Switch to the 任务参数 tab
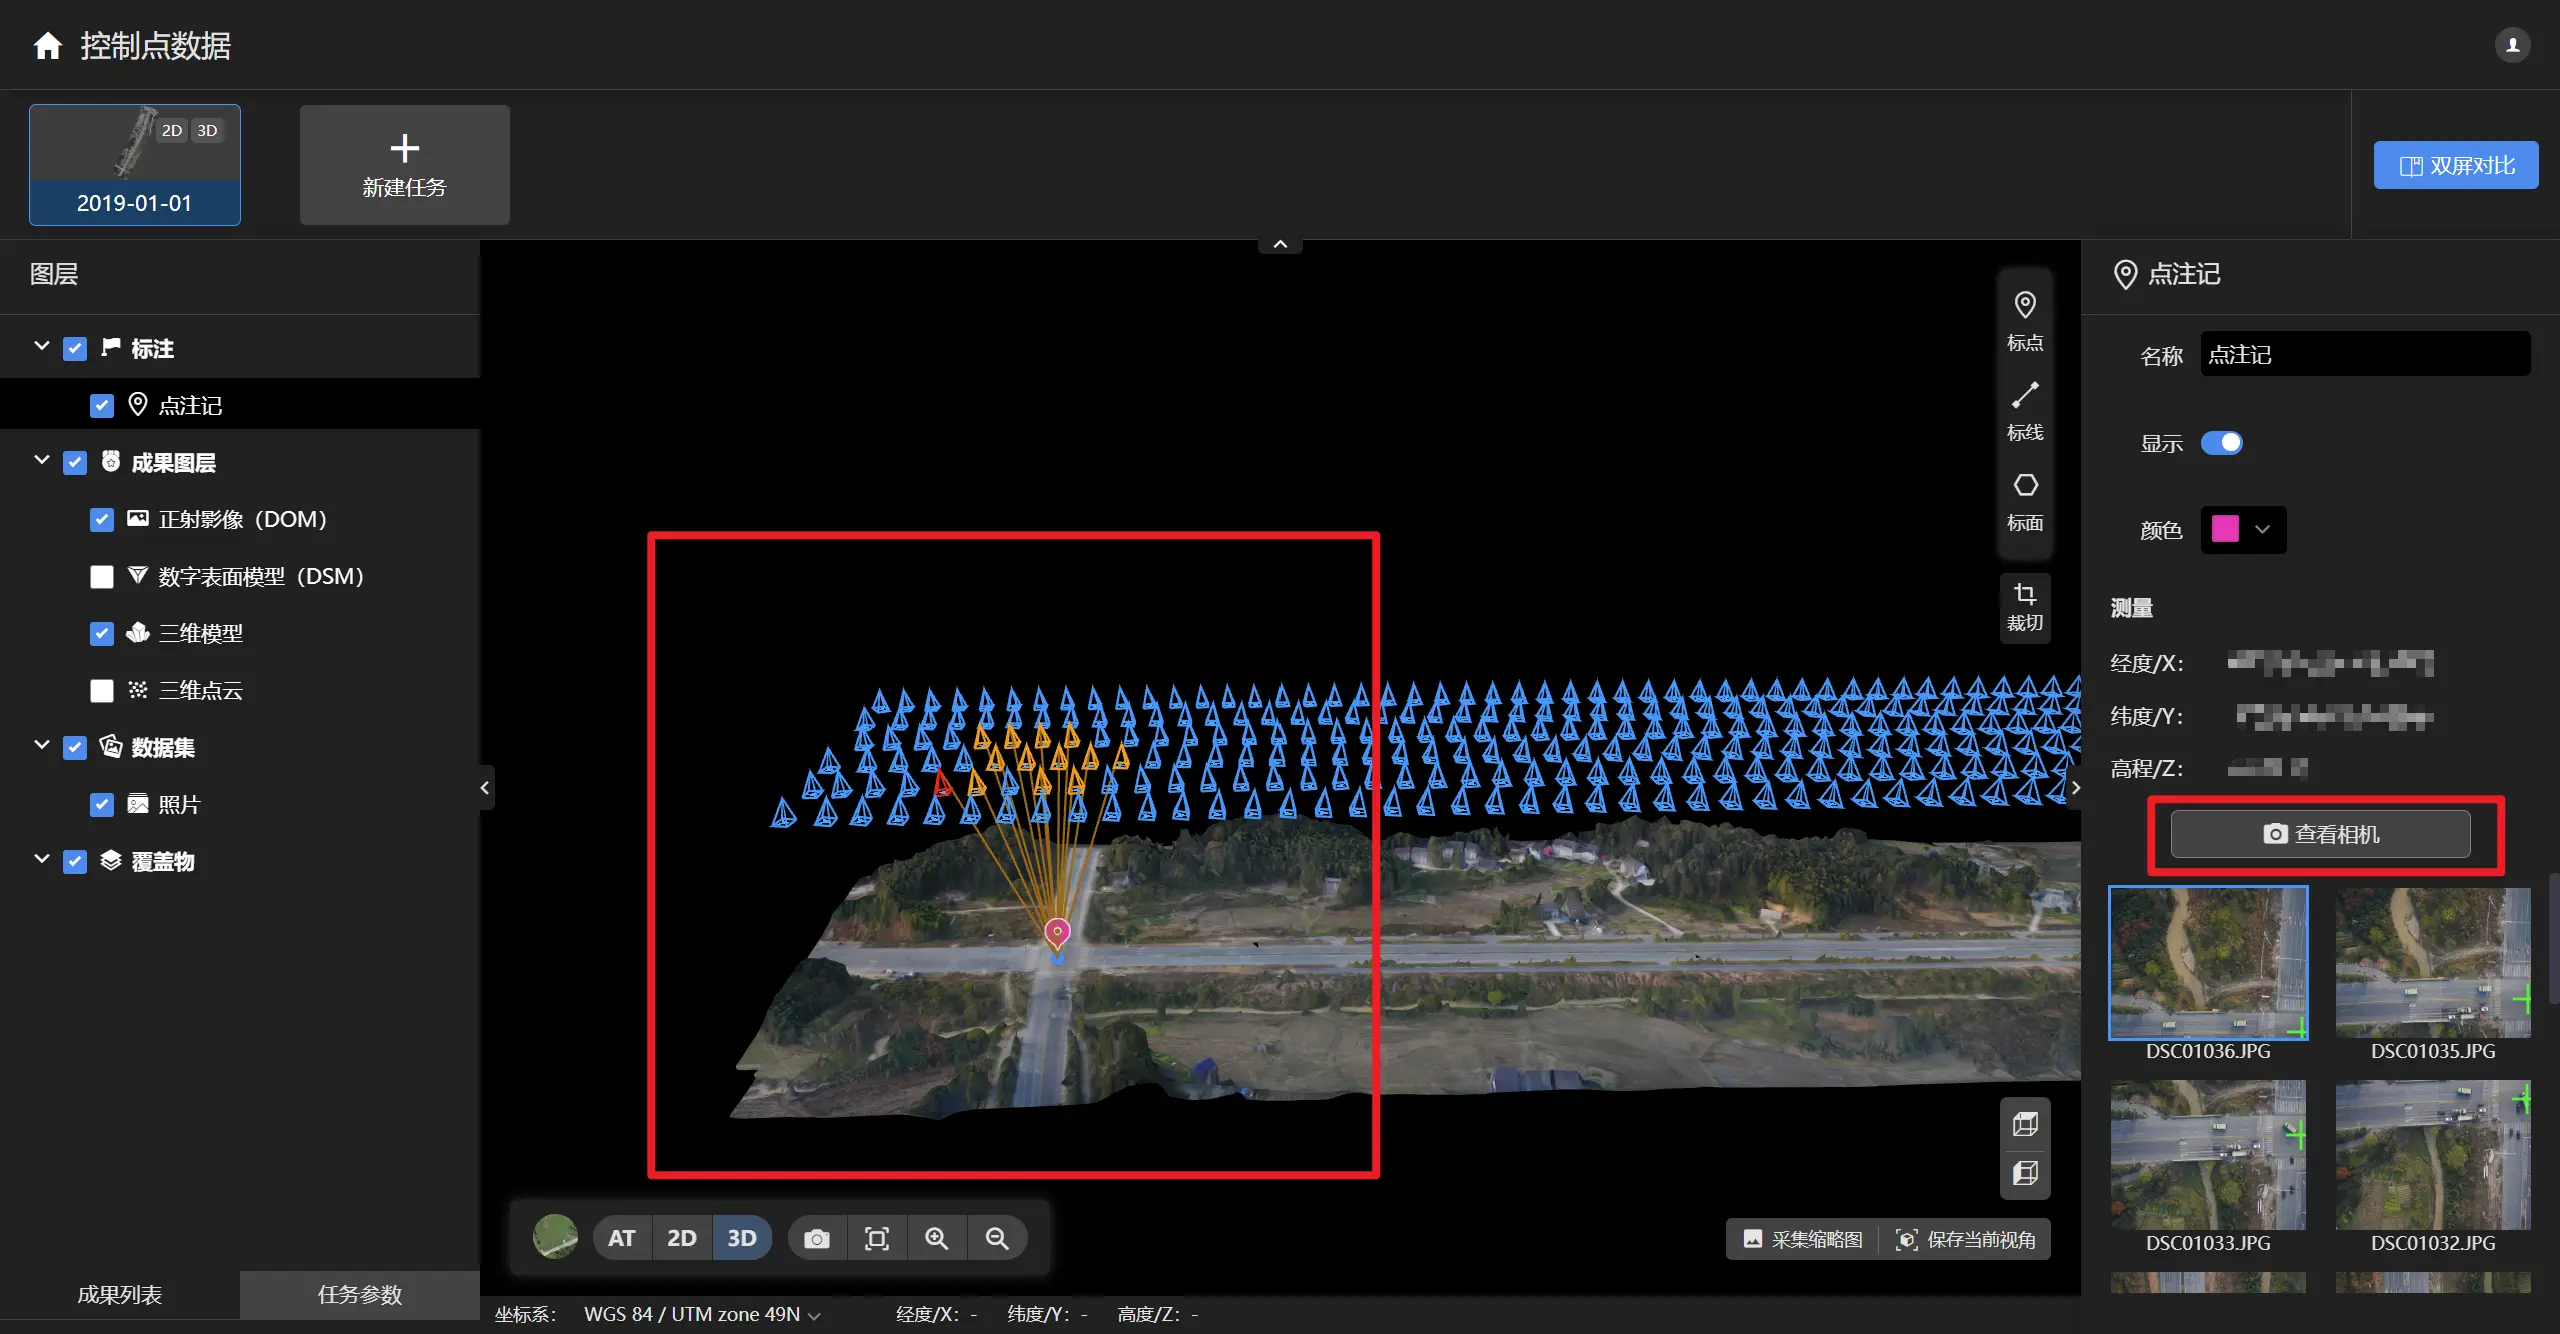This screenshot has width=2560, height=1334. [x=359, y=1294]
